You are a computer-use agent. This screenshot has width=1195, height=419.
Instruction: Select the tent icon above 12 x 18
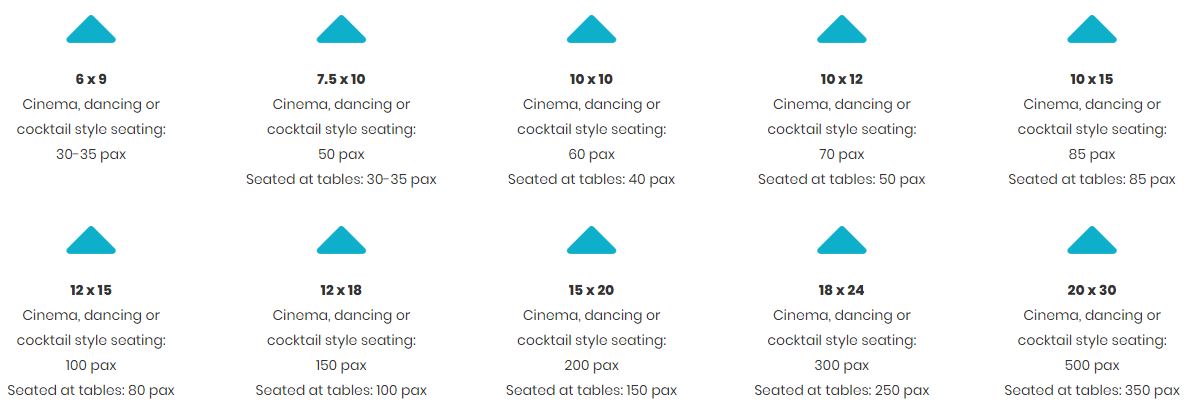[x=341, y=240]
